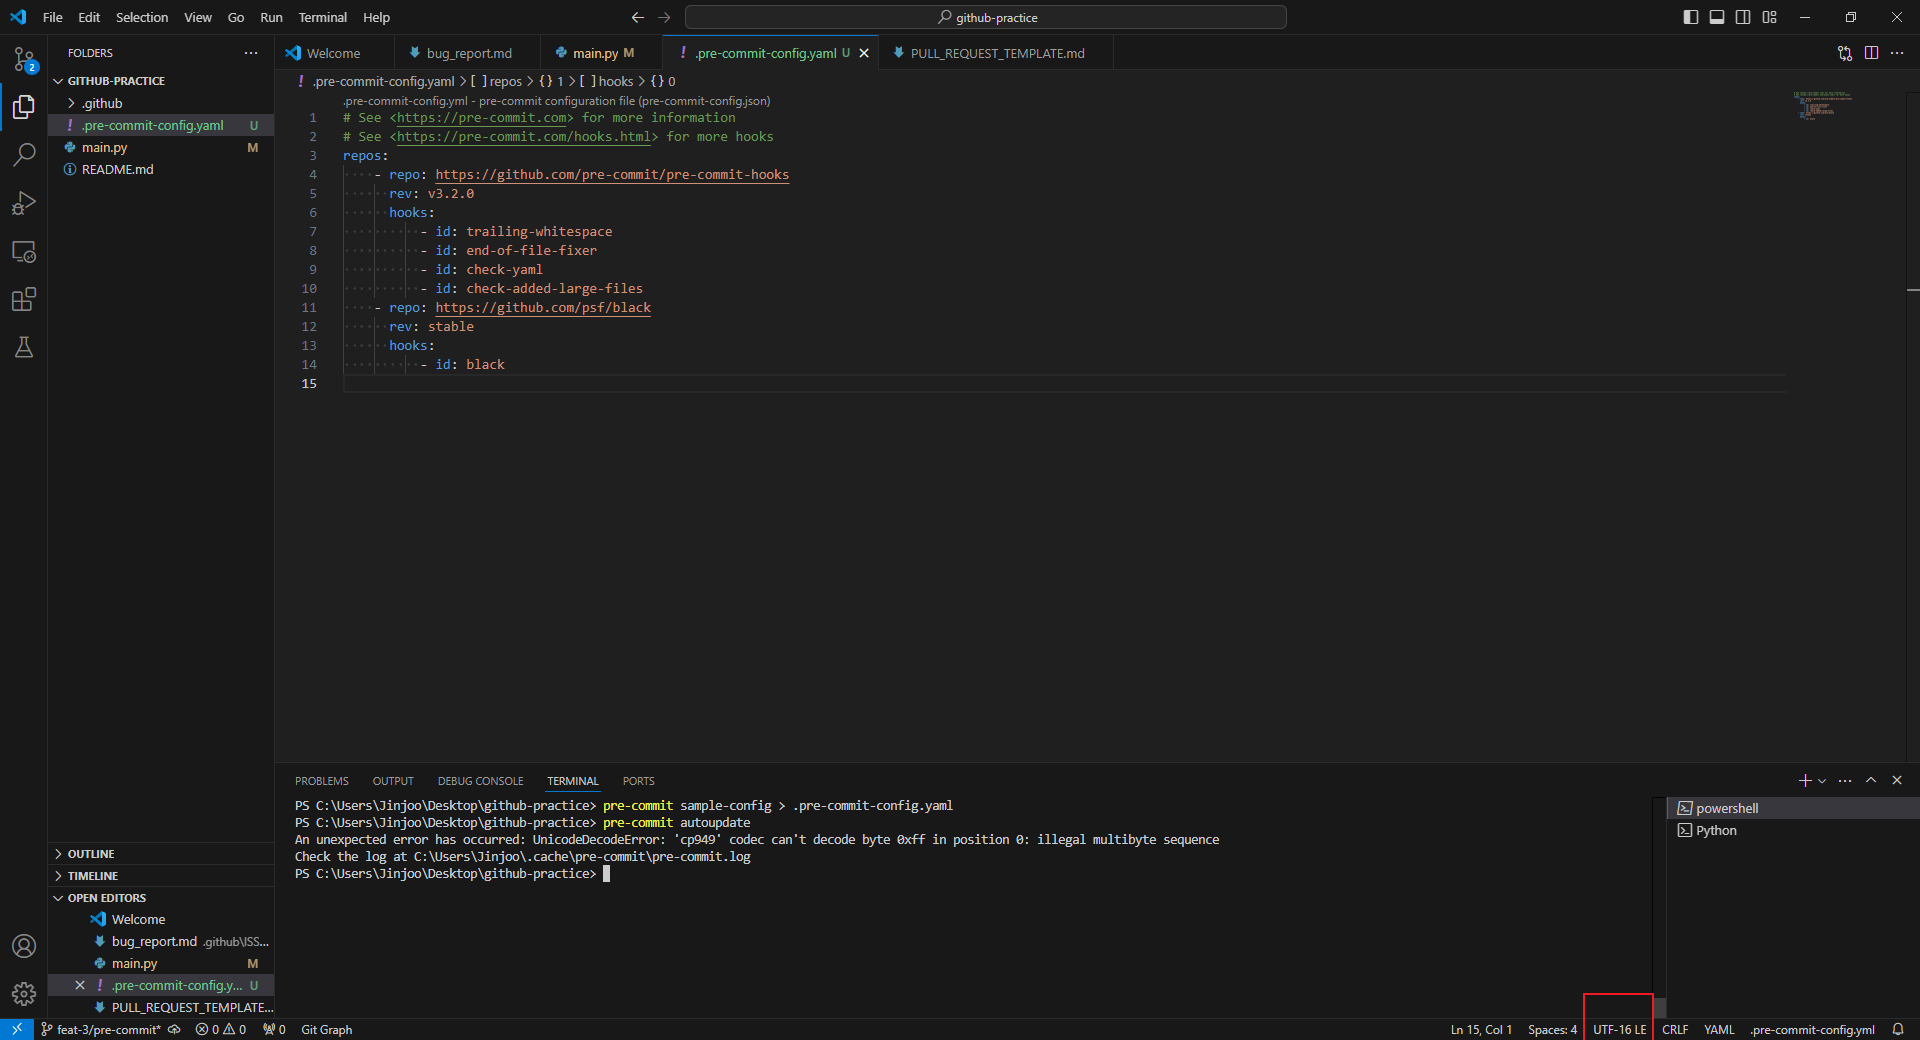Toggle secondary side bar visibility
1920x1040 pixels.
[x=1743, y=17]
